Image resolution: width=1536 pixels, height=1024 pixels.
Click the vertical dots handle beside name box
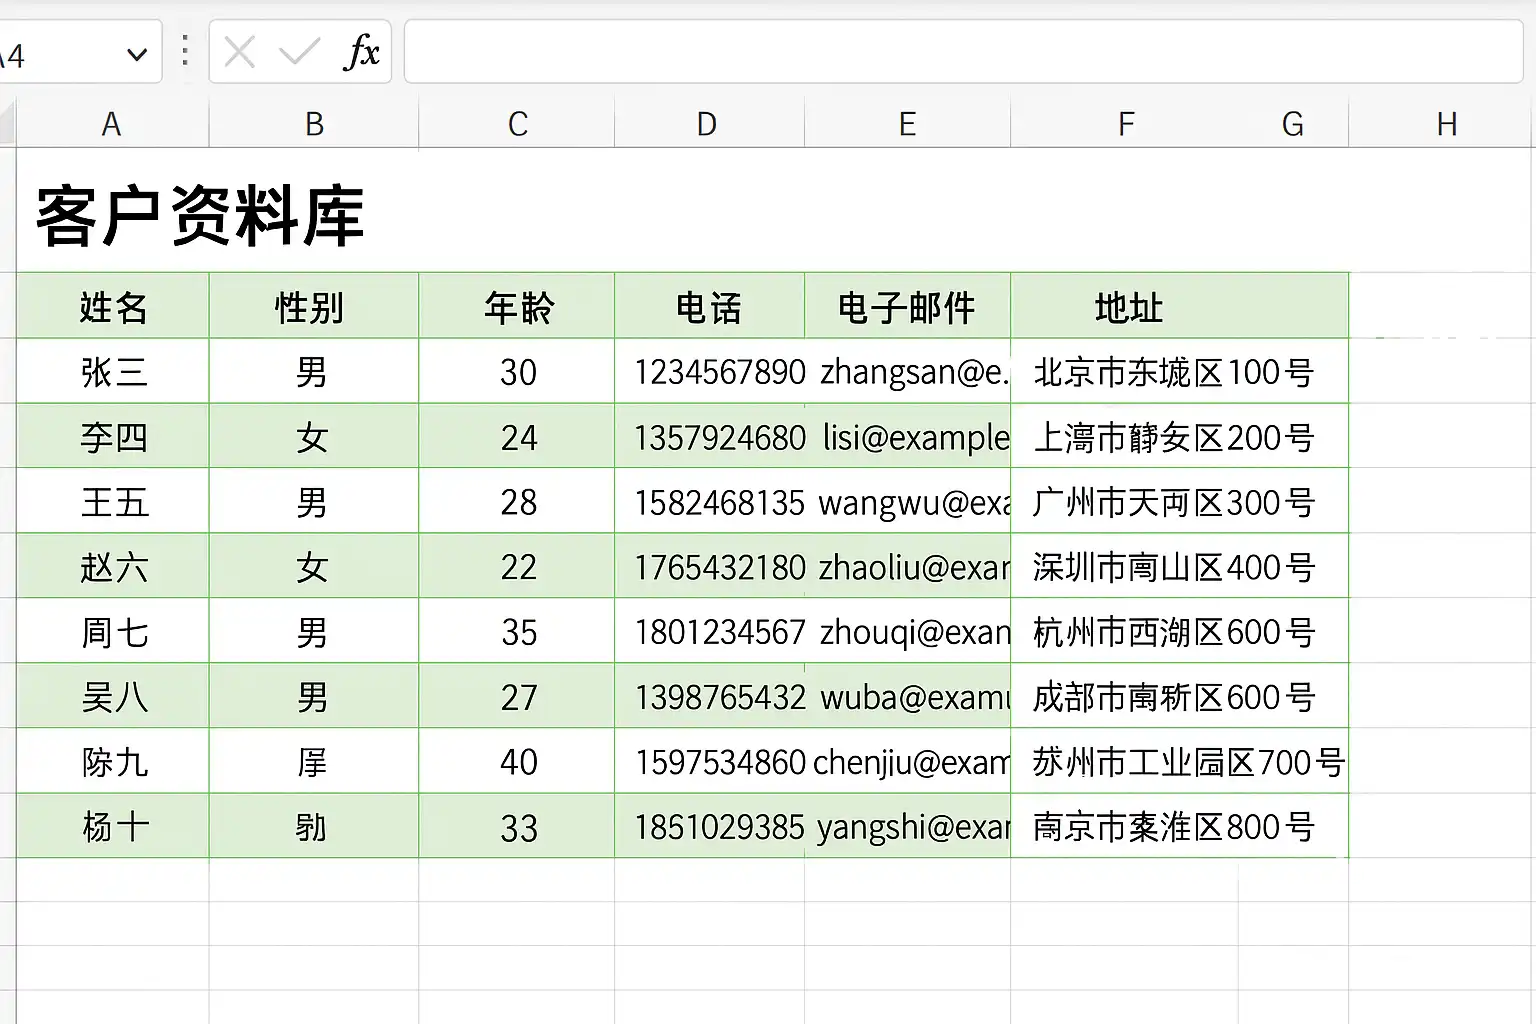point(185,51)
